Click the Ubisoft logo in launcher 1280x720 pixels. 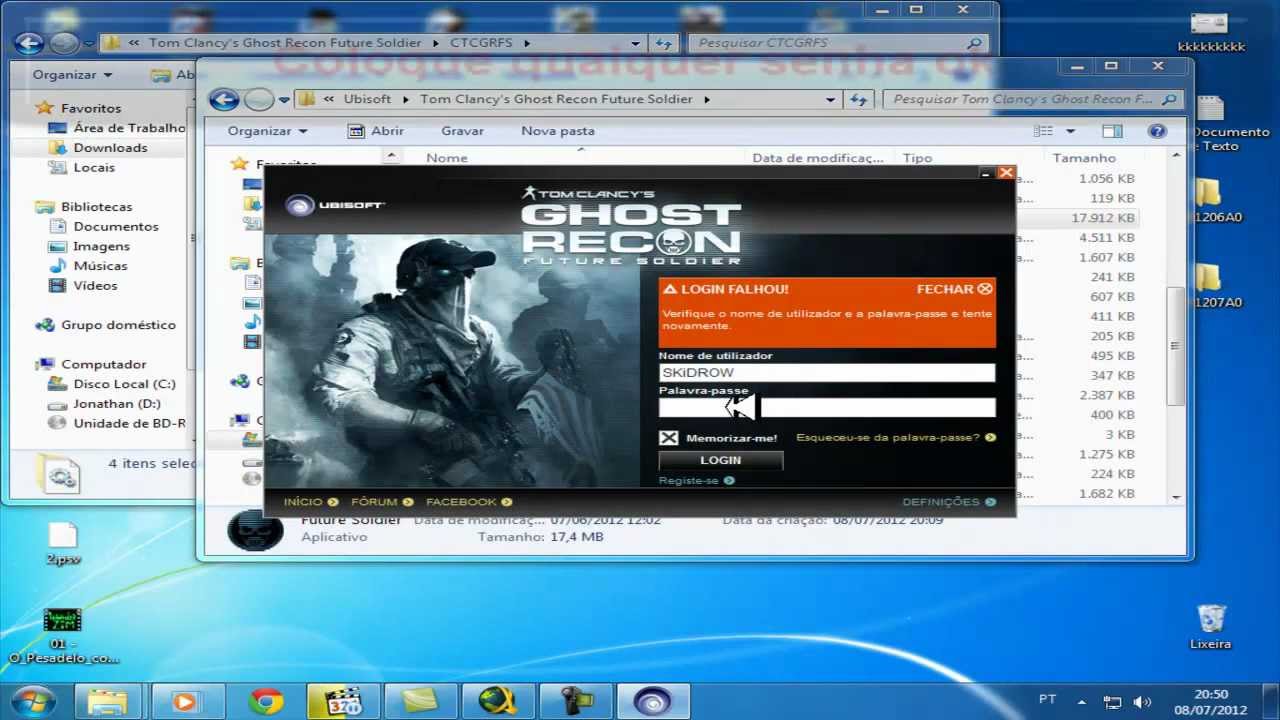coord(335,205)
